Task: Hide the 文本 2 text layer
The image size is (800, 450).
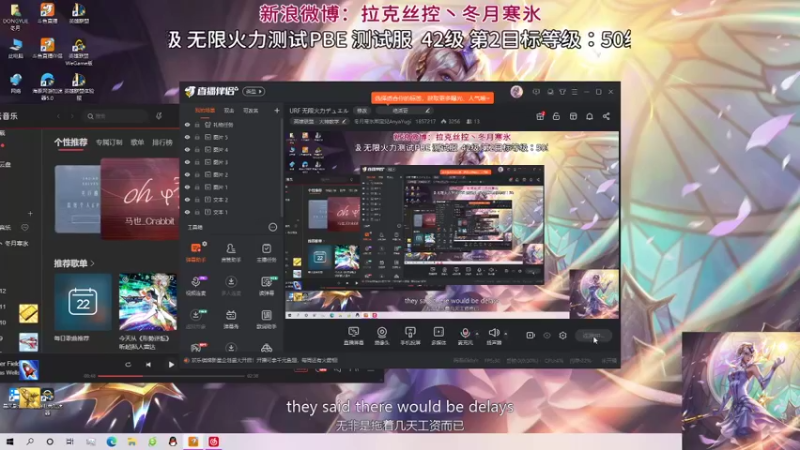Action: pos(188,199)
